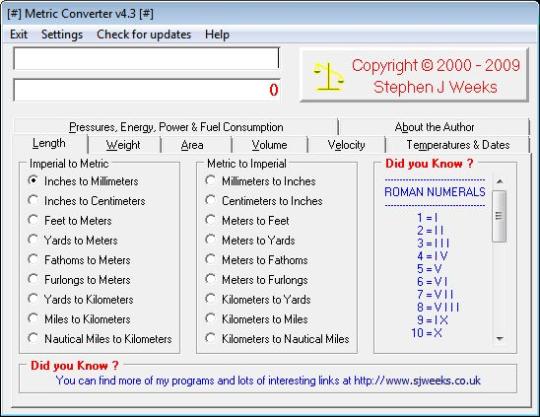This screenshot has height=417, width=540.
Task: Click the '10 = X' numeral line
Action: tap(427, 333)
